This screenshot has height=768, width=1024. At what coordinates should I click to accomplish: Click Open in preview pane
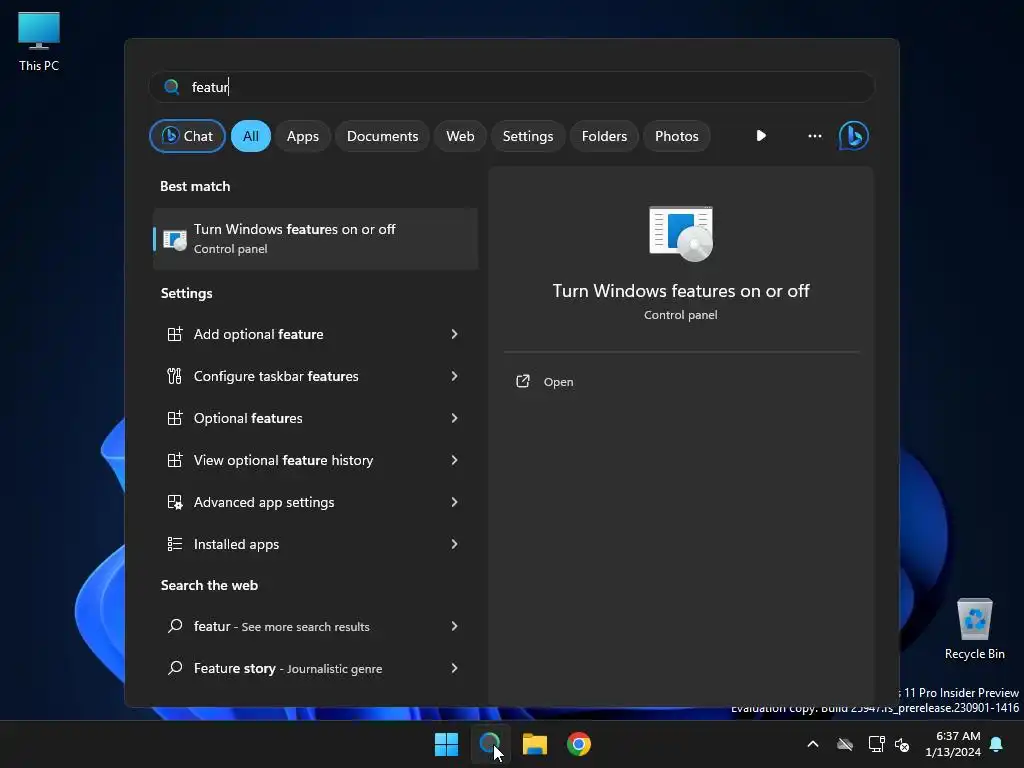[558, 382]
